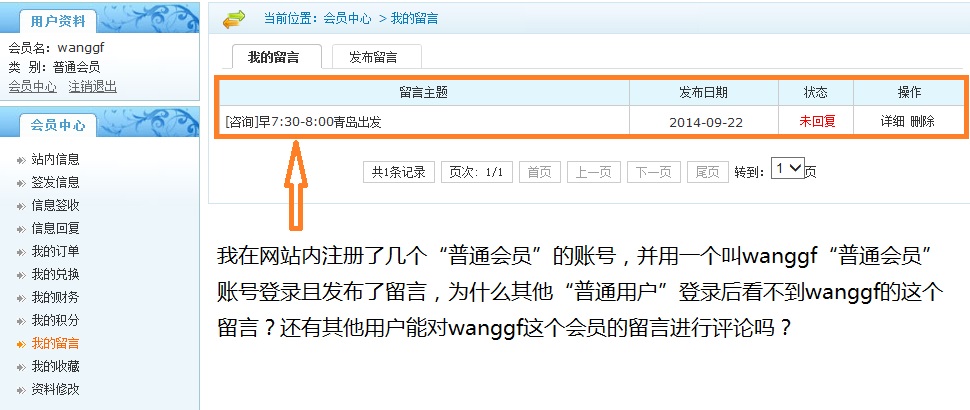Click arrow icon beside 站内信息
970x410 pixels.
[x=22, y=160]
